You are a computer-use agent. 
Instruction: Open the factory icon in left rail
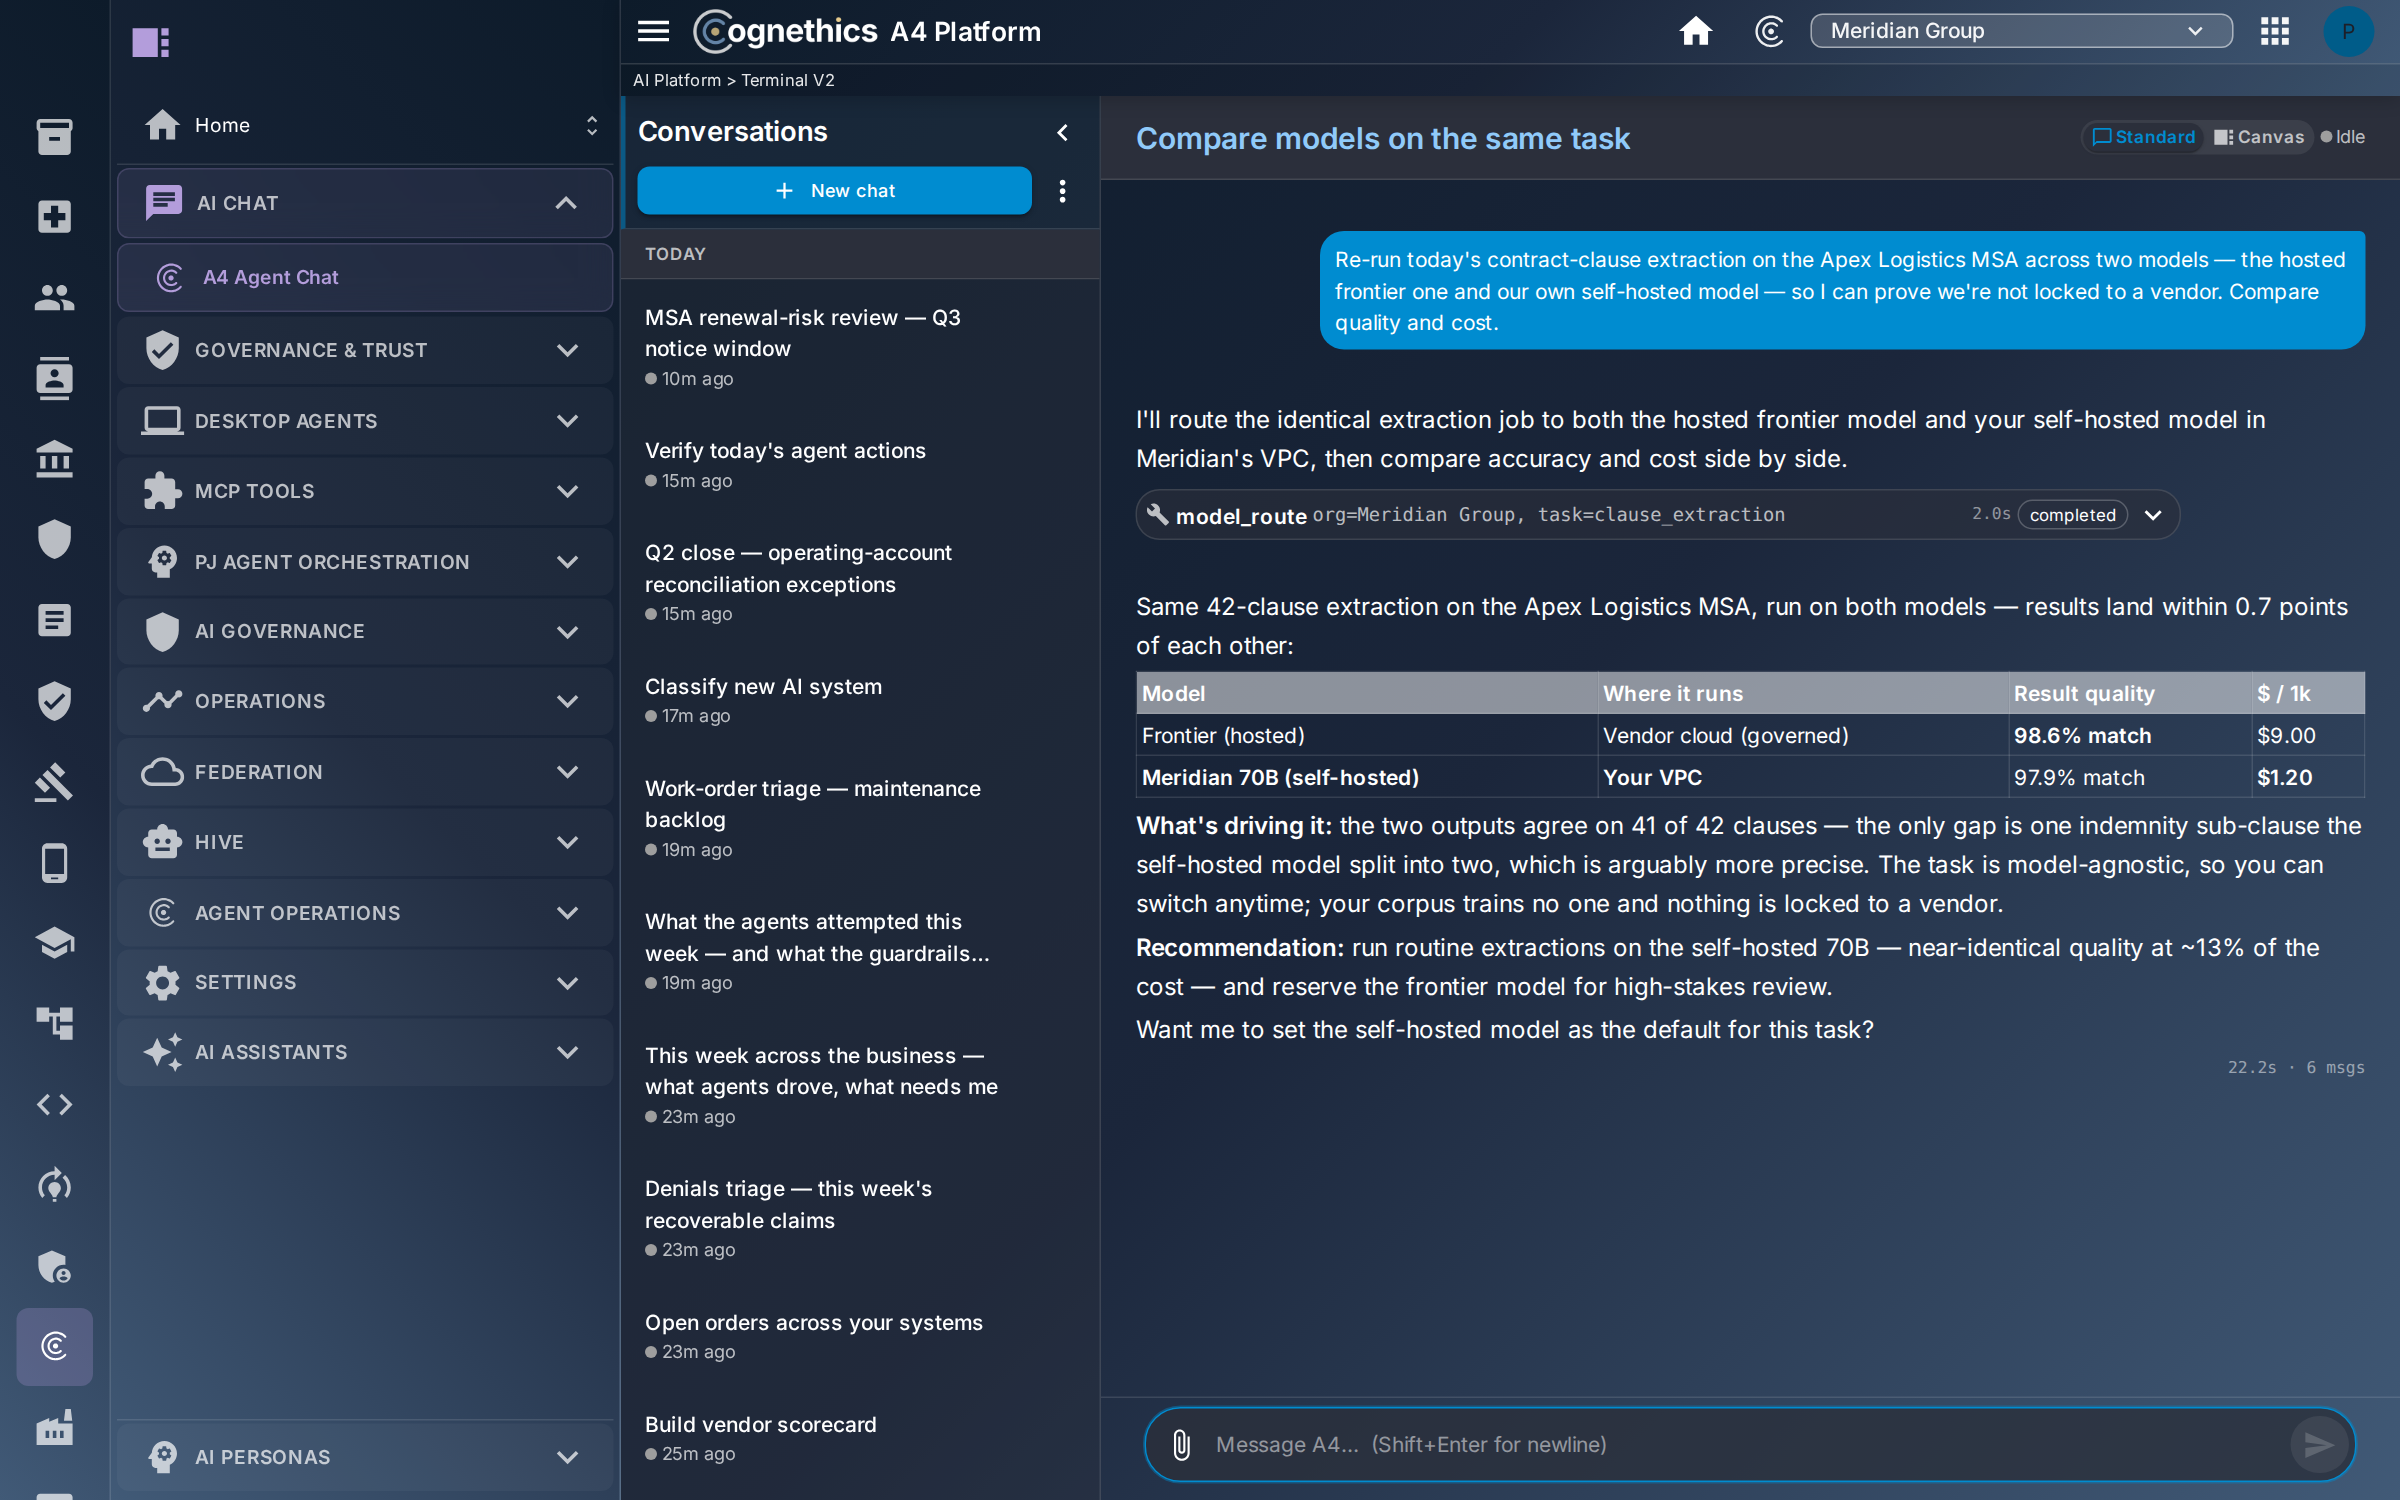coord(54,1427)
